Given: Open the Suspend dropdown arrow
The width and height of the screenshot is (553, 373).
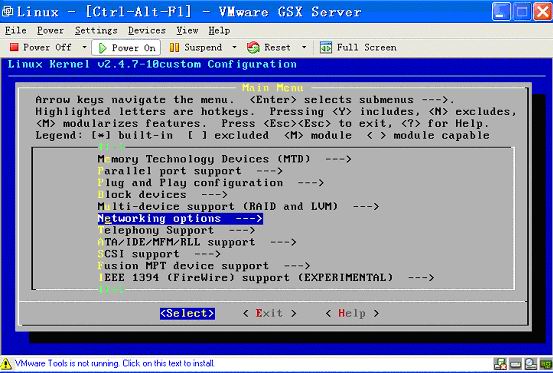Looking at the screenshot, I should point(234,47).
